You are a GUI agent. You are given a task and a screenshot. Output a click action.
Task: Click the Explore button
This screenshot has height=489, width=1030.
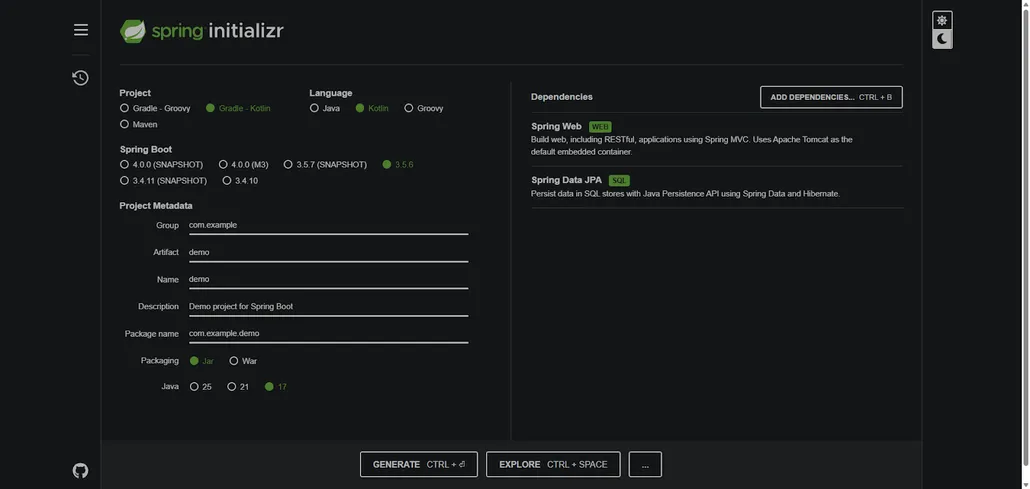pyautogui.click(x=553, y=464)
